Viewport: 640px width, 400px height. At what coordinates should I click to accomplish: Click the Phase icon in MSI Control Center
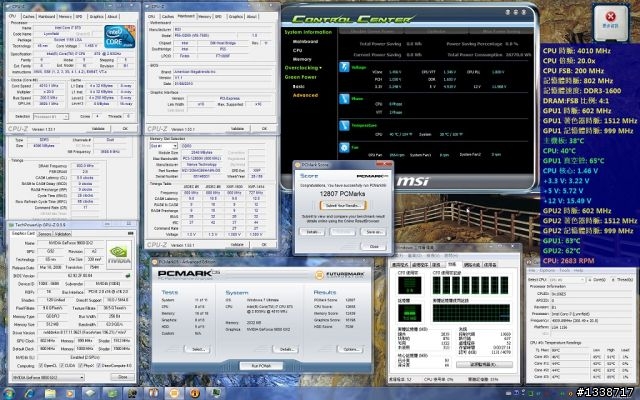[344, 98]
